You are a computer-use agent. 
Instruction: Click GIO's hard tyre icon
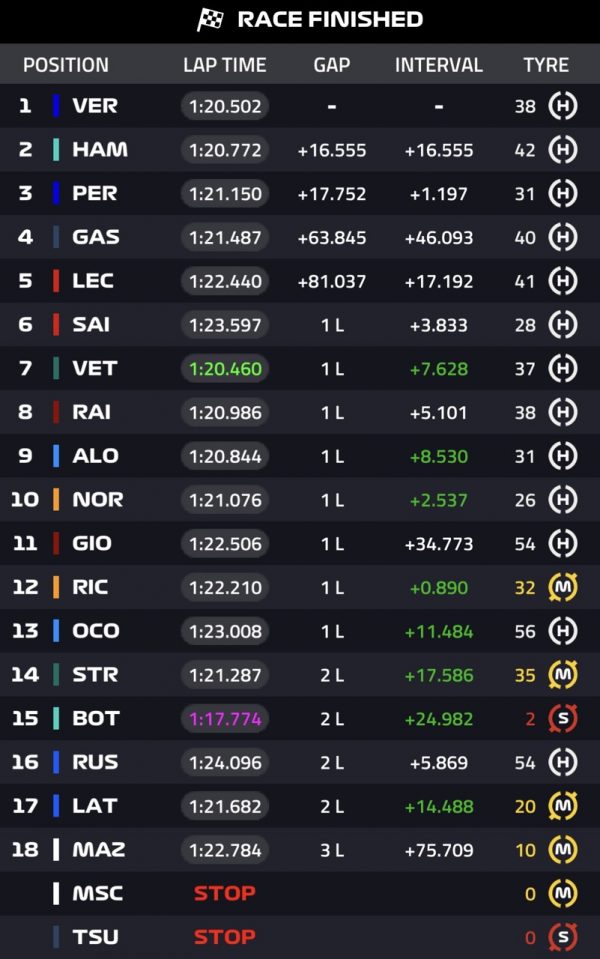[563, 544]
